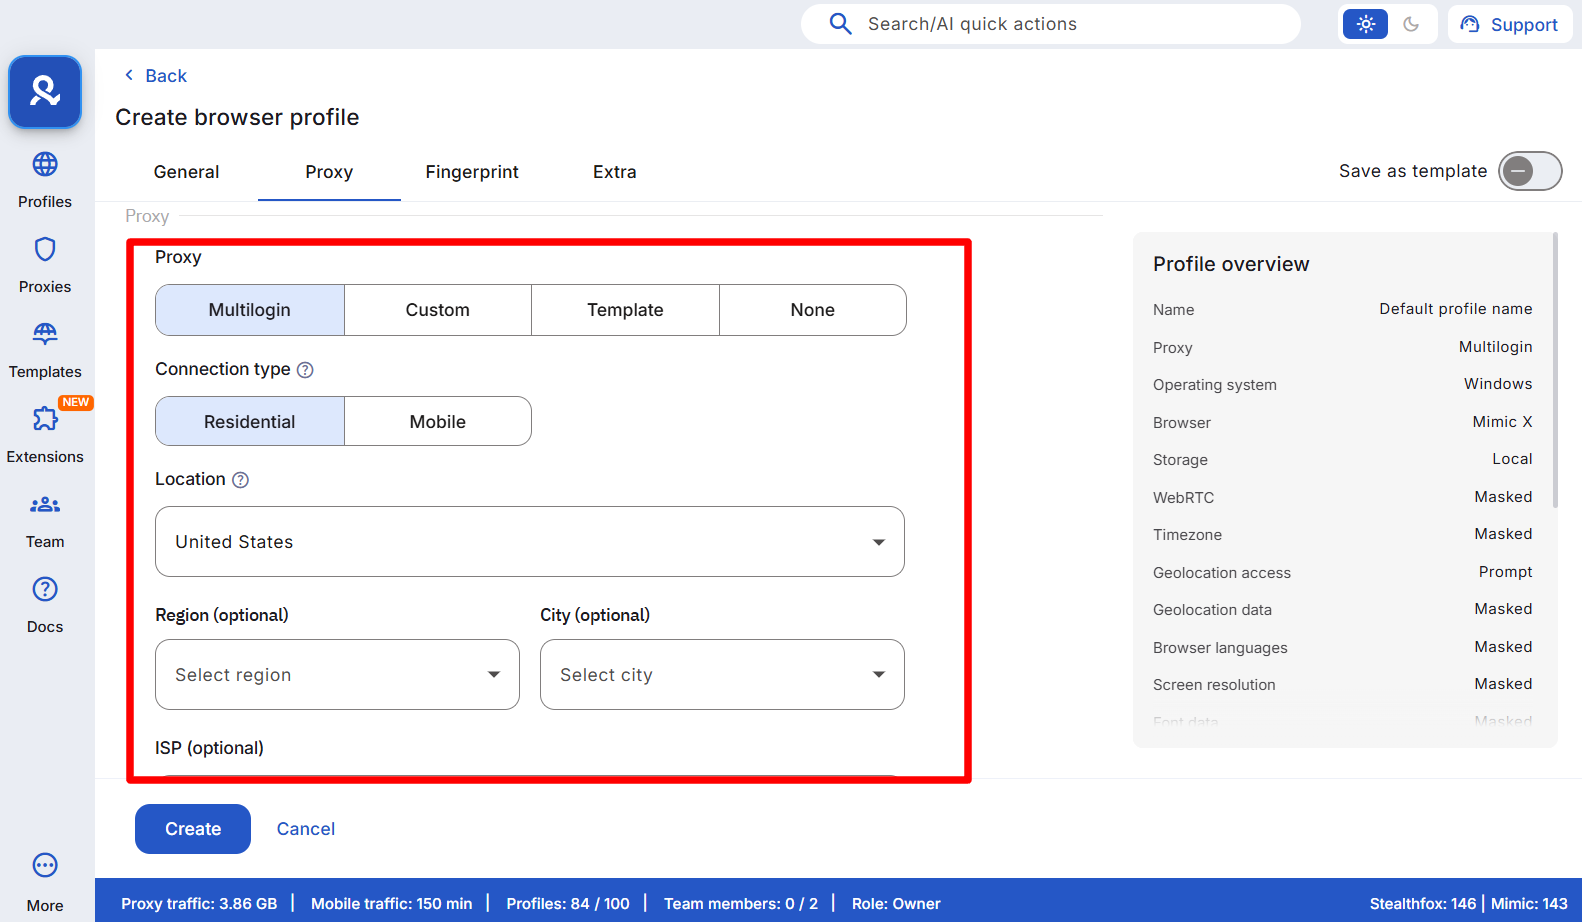Go to Proxies via shield icon
The height and width of the screenshot is (922, 1582).
45,250
